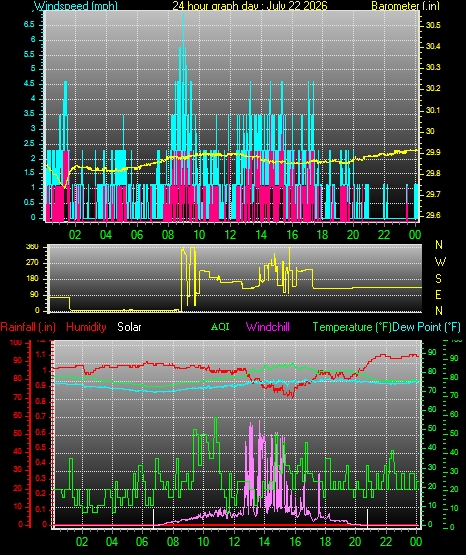The image size is (466, 555).
Task: Click the "24 hour graph day : July 22 2026" title
Action: [x=250, y=5]
